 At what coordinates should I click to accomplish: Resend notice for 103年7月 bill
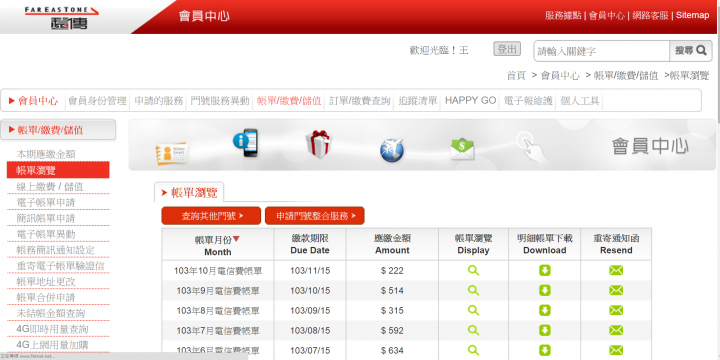tap(616, 330)
